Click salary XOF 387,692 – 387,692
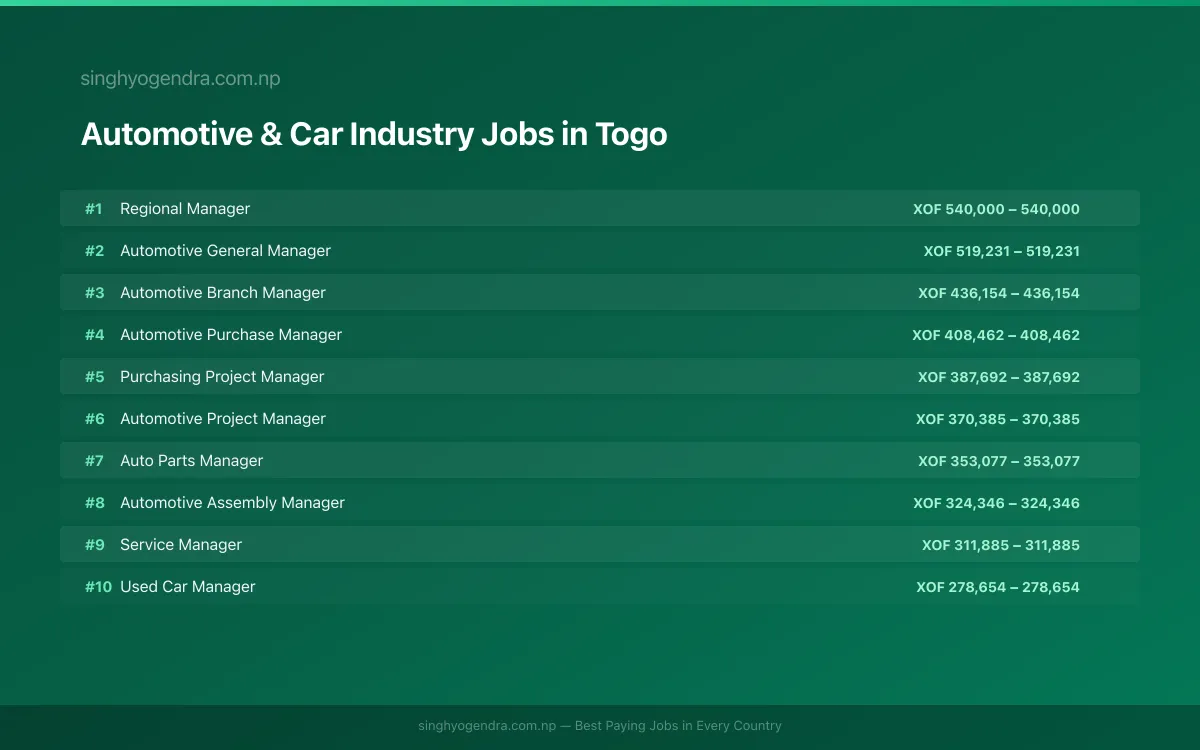 point(999,377)
